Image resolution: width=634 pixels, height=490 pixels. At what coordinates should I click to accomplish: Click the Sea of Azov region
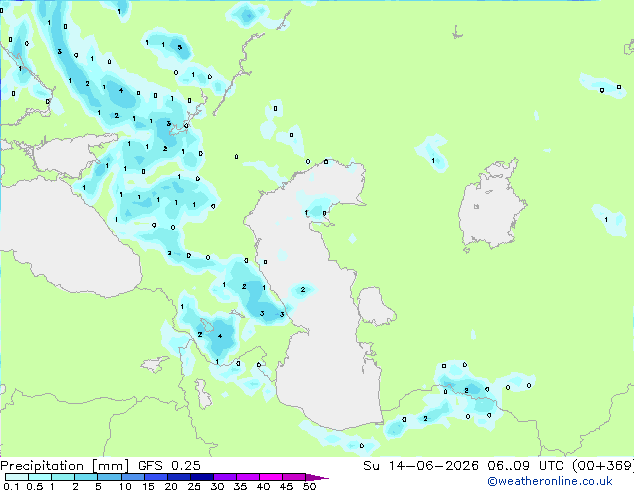[x=69, y=156]
